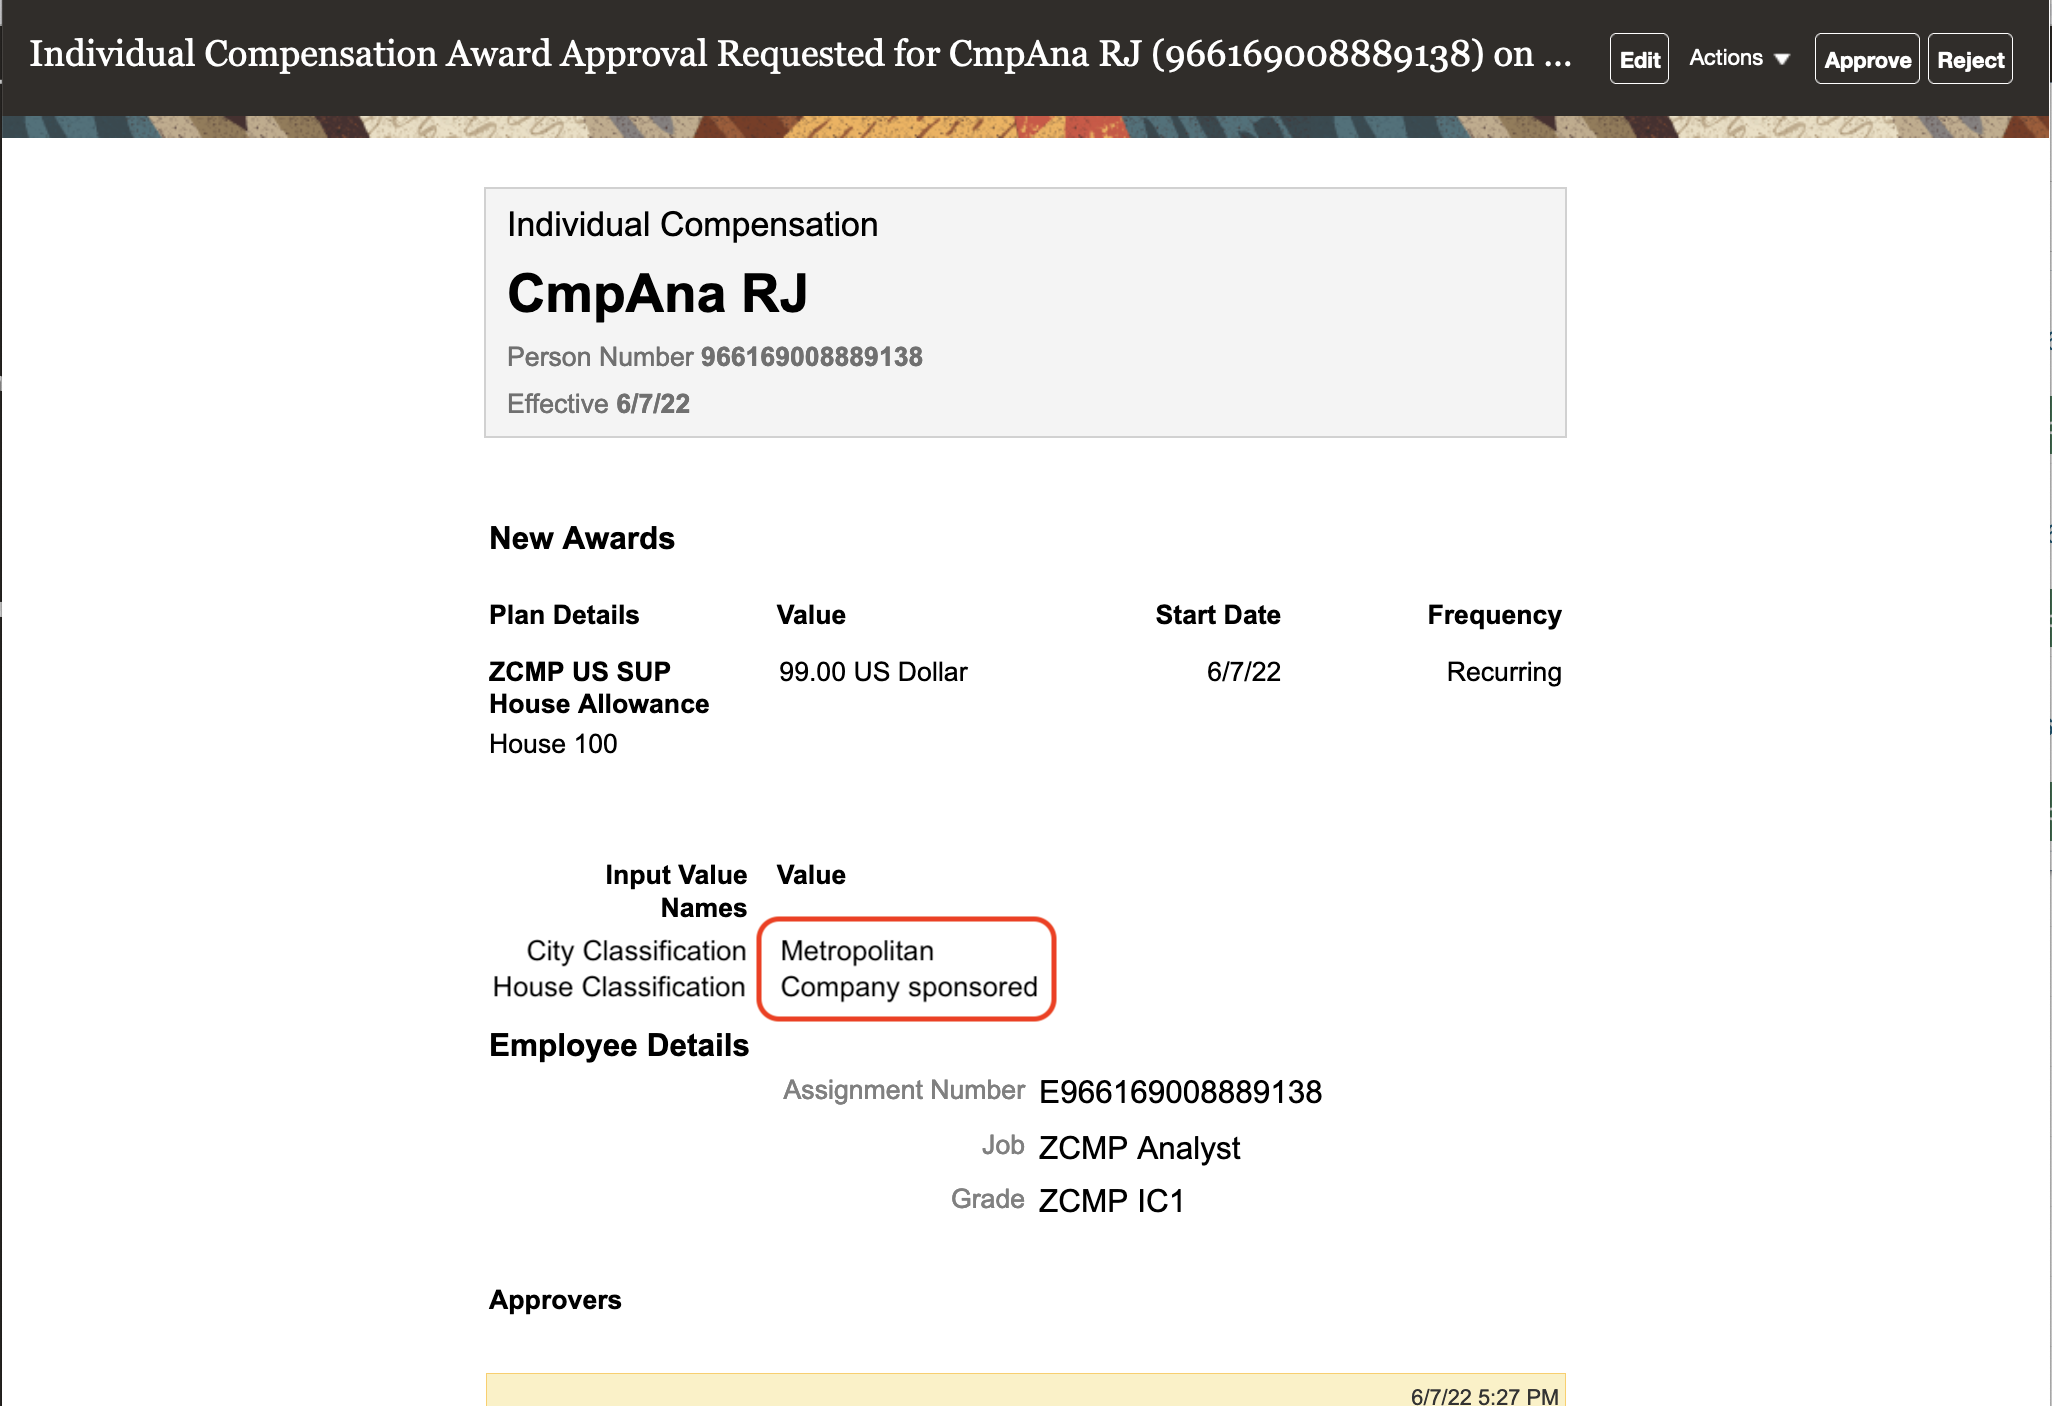Viewport: 2052px width, 1406px height.
Task: Click the Approvers section heading
Action: (555, 1300)
